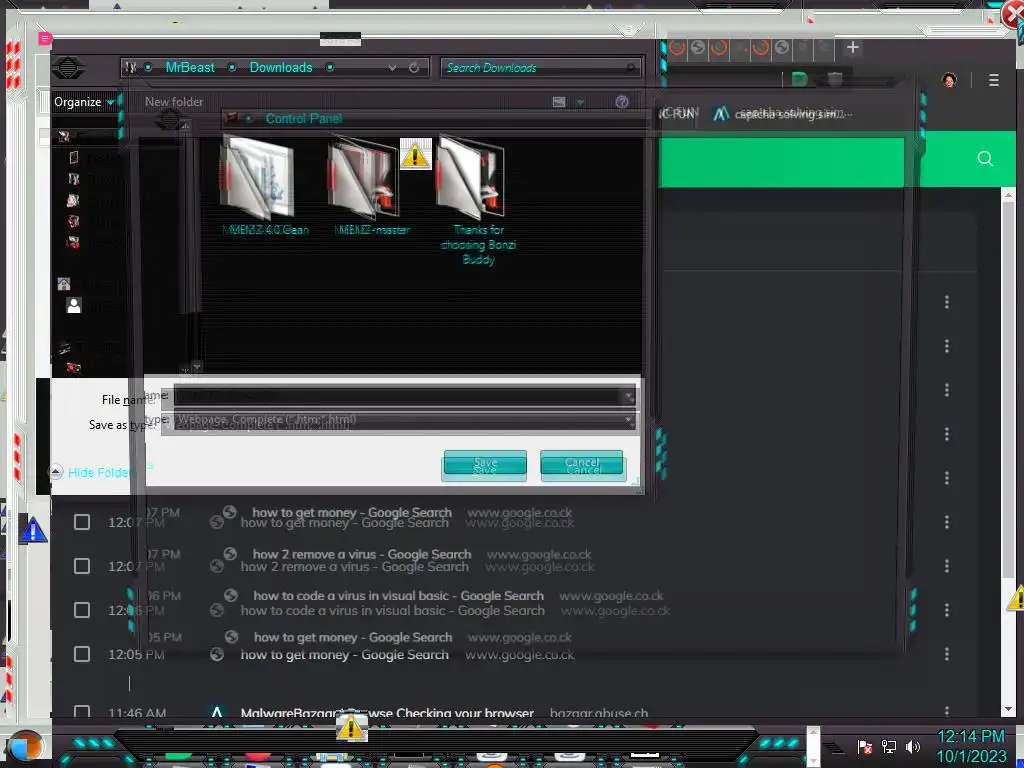Open the address bar path history chevron
Image resolution: width=1024 pixels, height=768 pixels.
click(392, 68)
